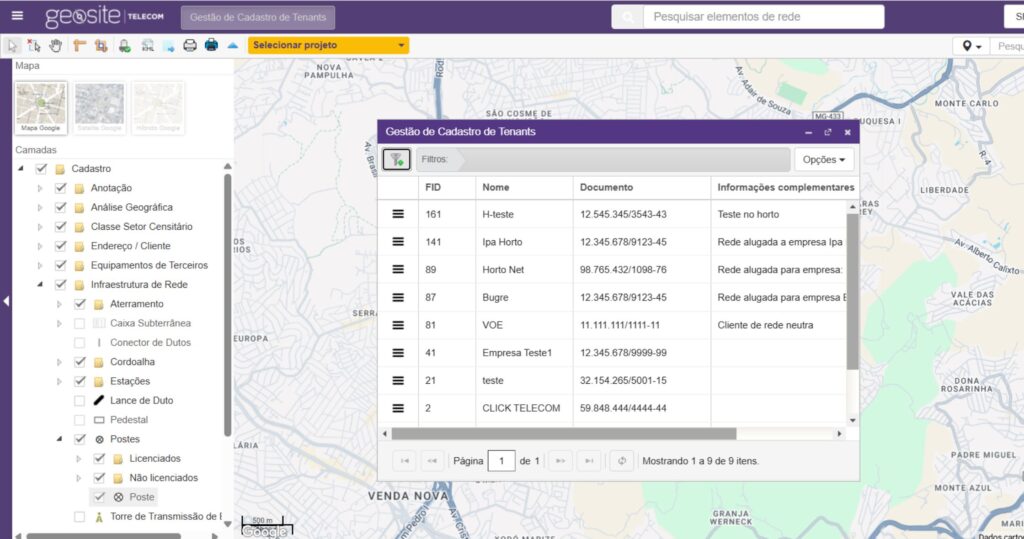Select the Mapa Google basemap thumbnail
Image resolution: width=1024 pixels, height=539 pixels.
coord(42,108)
